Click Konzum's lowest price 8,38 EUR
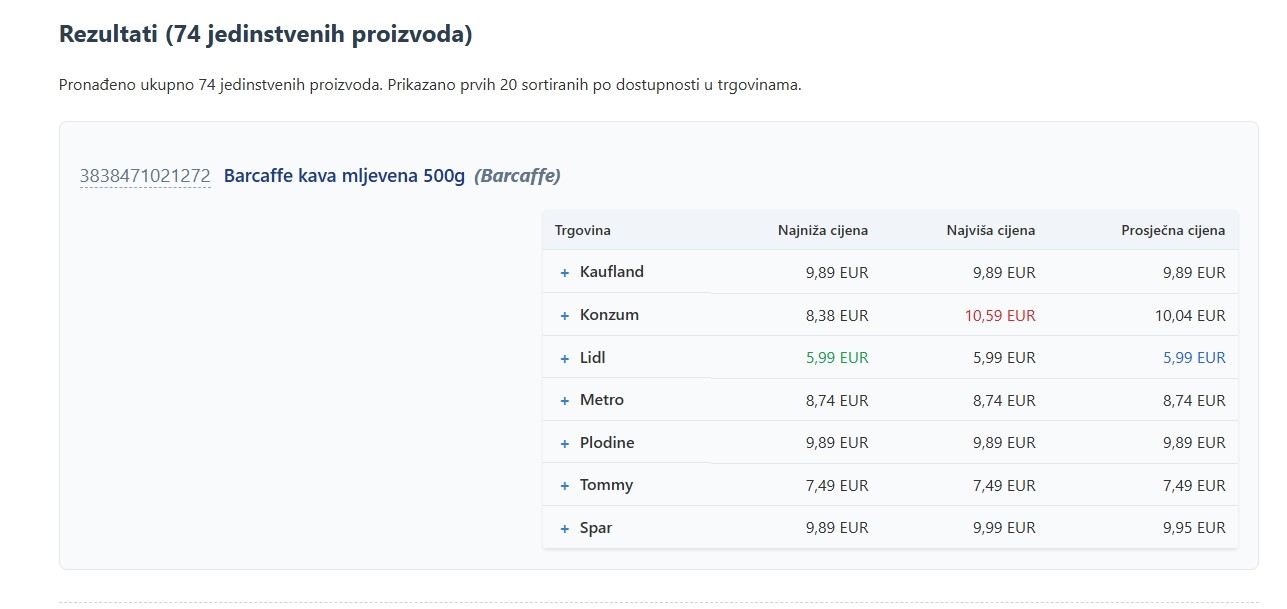 tap(837, 315)
